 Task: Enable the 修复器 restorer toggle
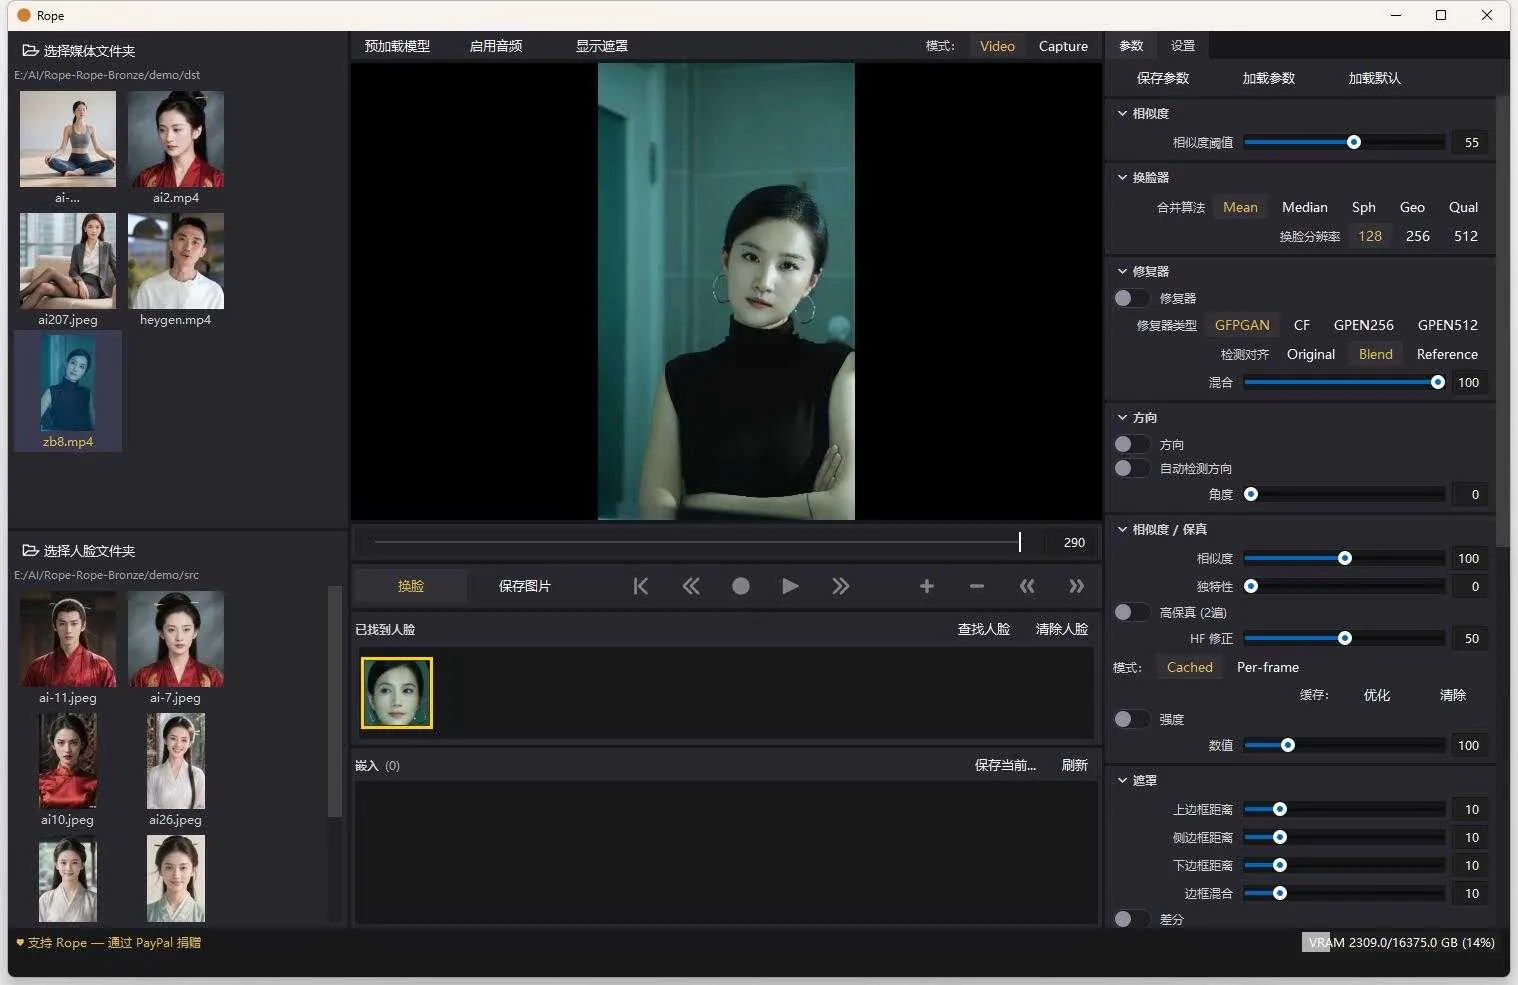click(1132, 298)
